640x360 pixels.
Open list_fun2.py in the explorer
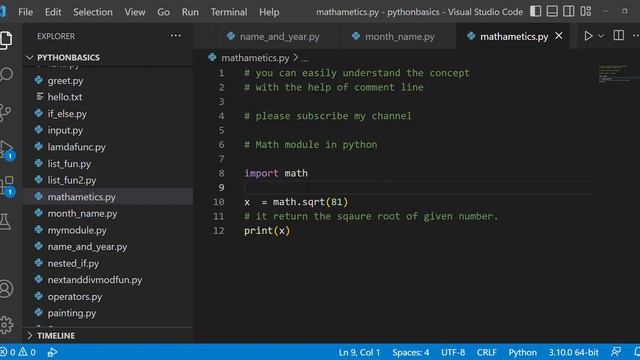coord(72,180)
